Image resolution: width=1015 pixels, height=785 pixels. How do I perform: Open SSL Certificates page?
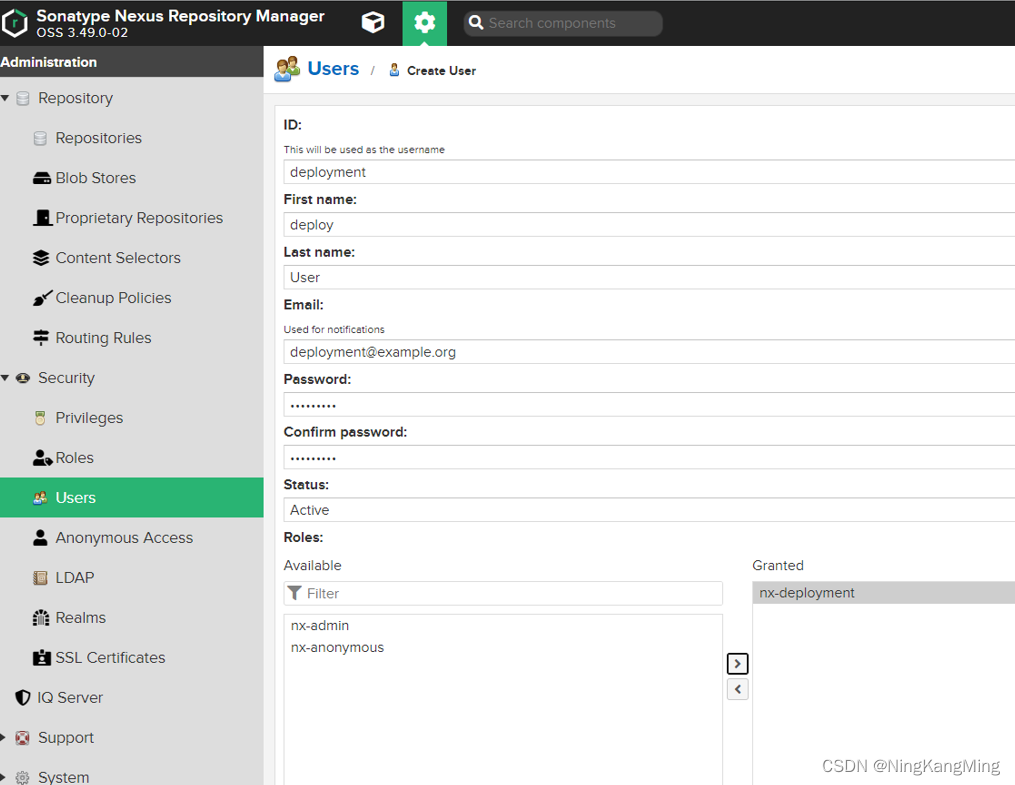pyautogui.click(x=110, y=658)
